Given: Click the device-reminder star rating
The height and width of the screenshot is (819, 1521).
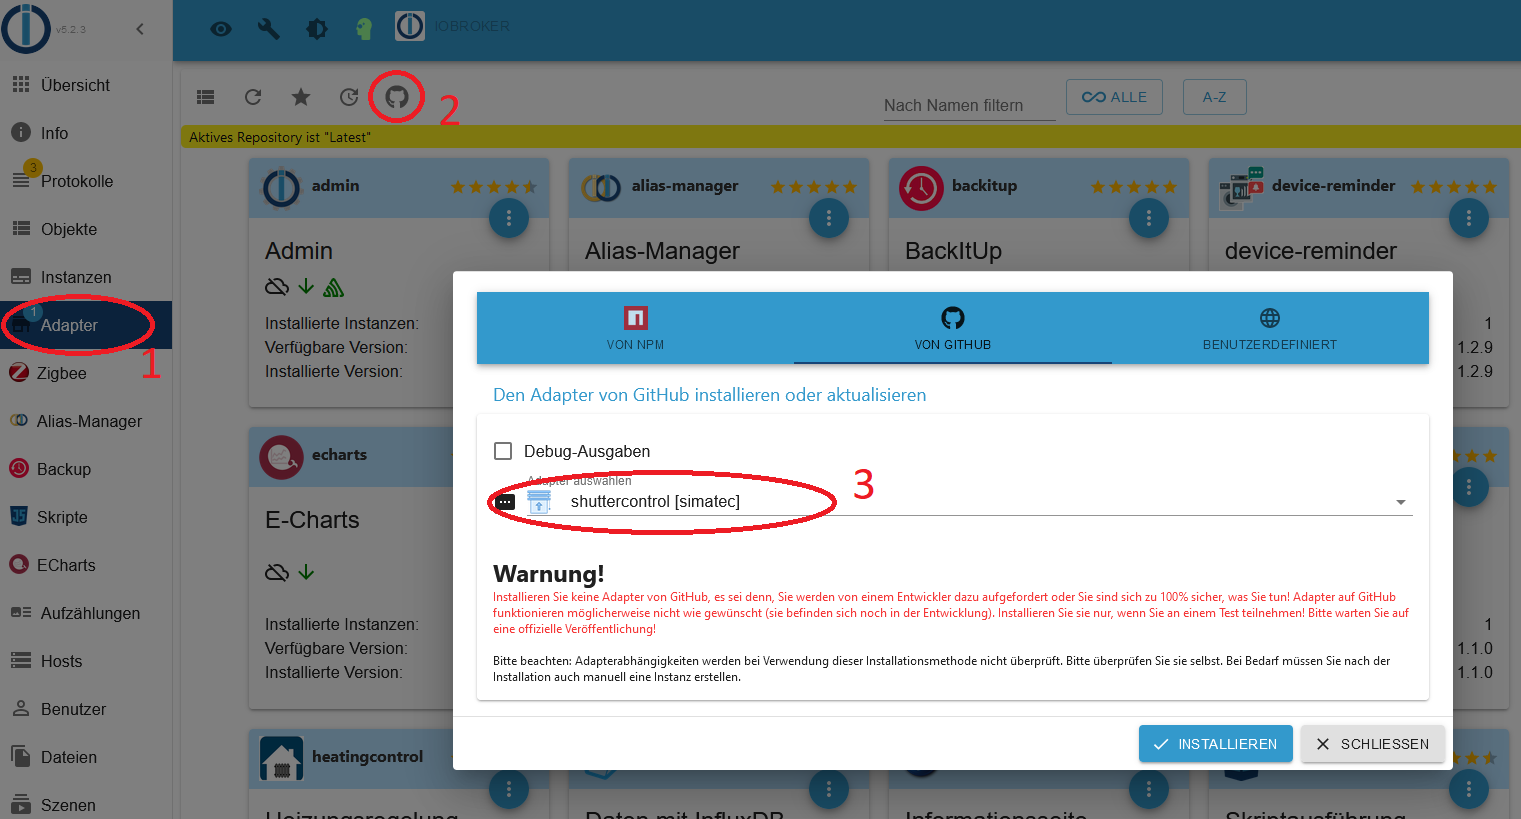Looking at the screenshot, I should [x=1453, y=187].
